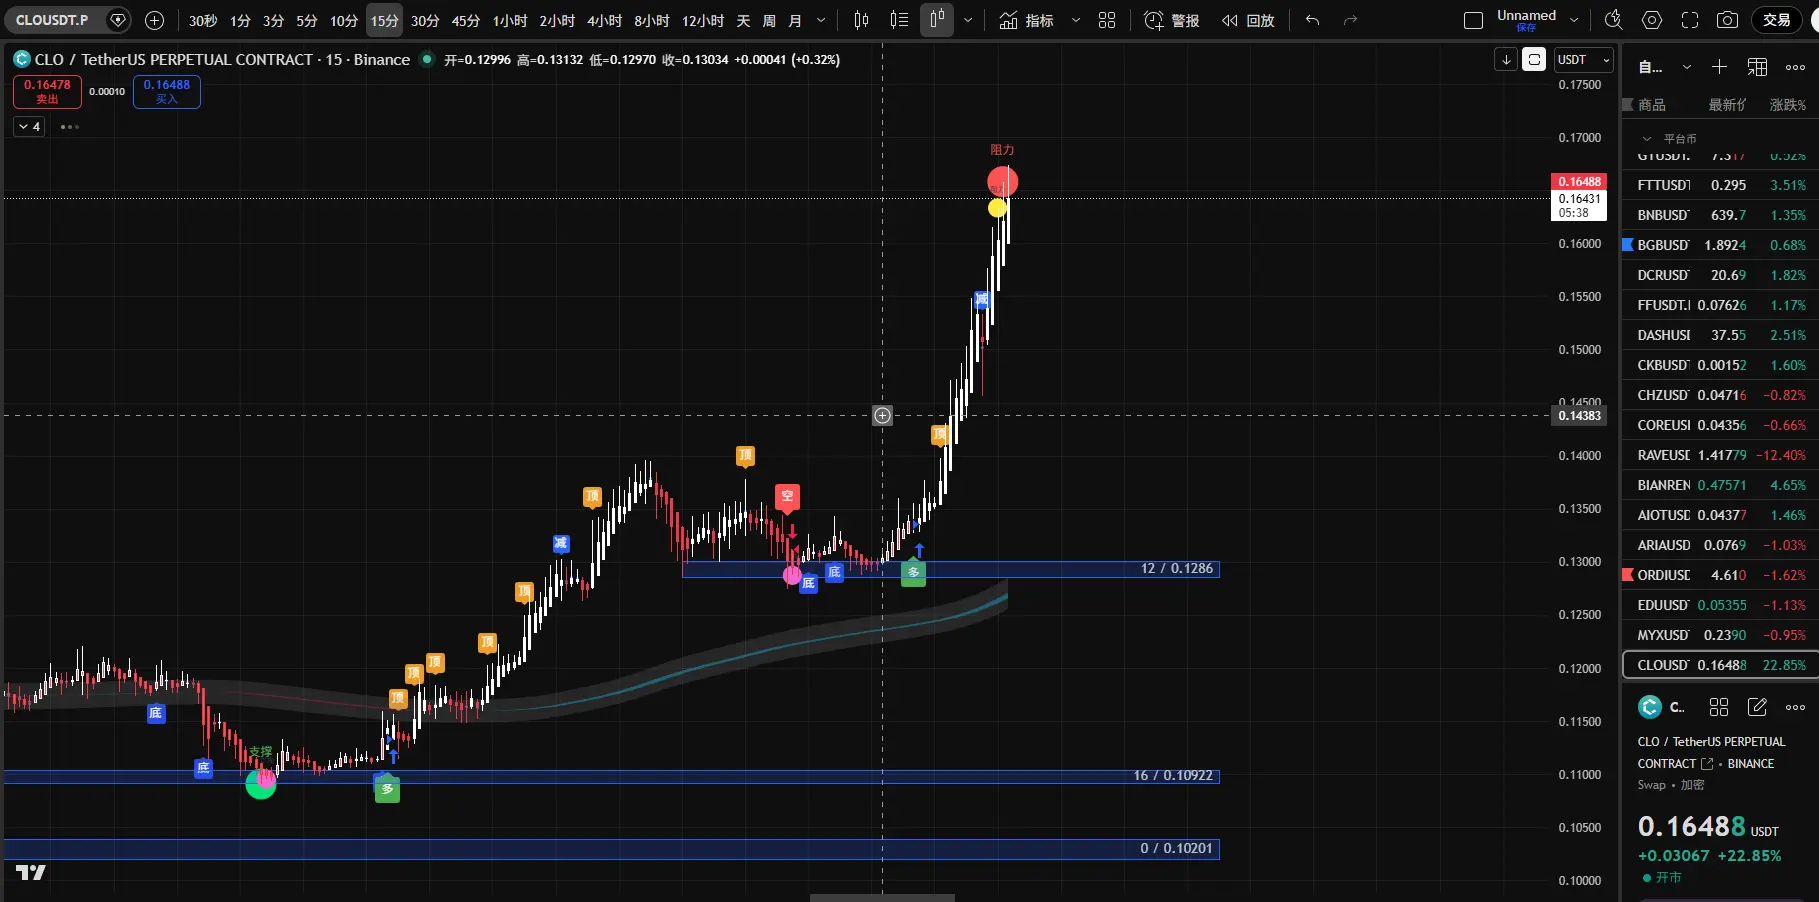1819x902 pixels.
Task: Expand the manage layouts dropdown arrow
Action: (x=1574, y=20)
